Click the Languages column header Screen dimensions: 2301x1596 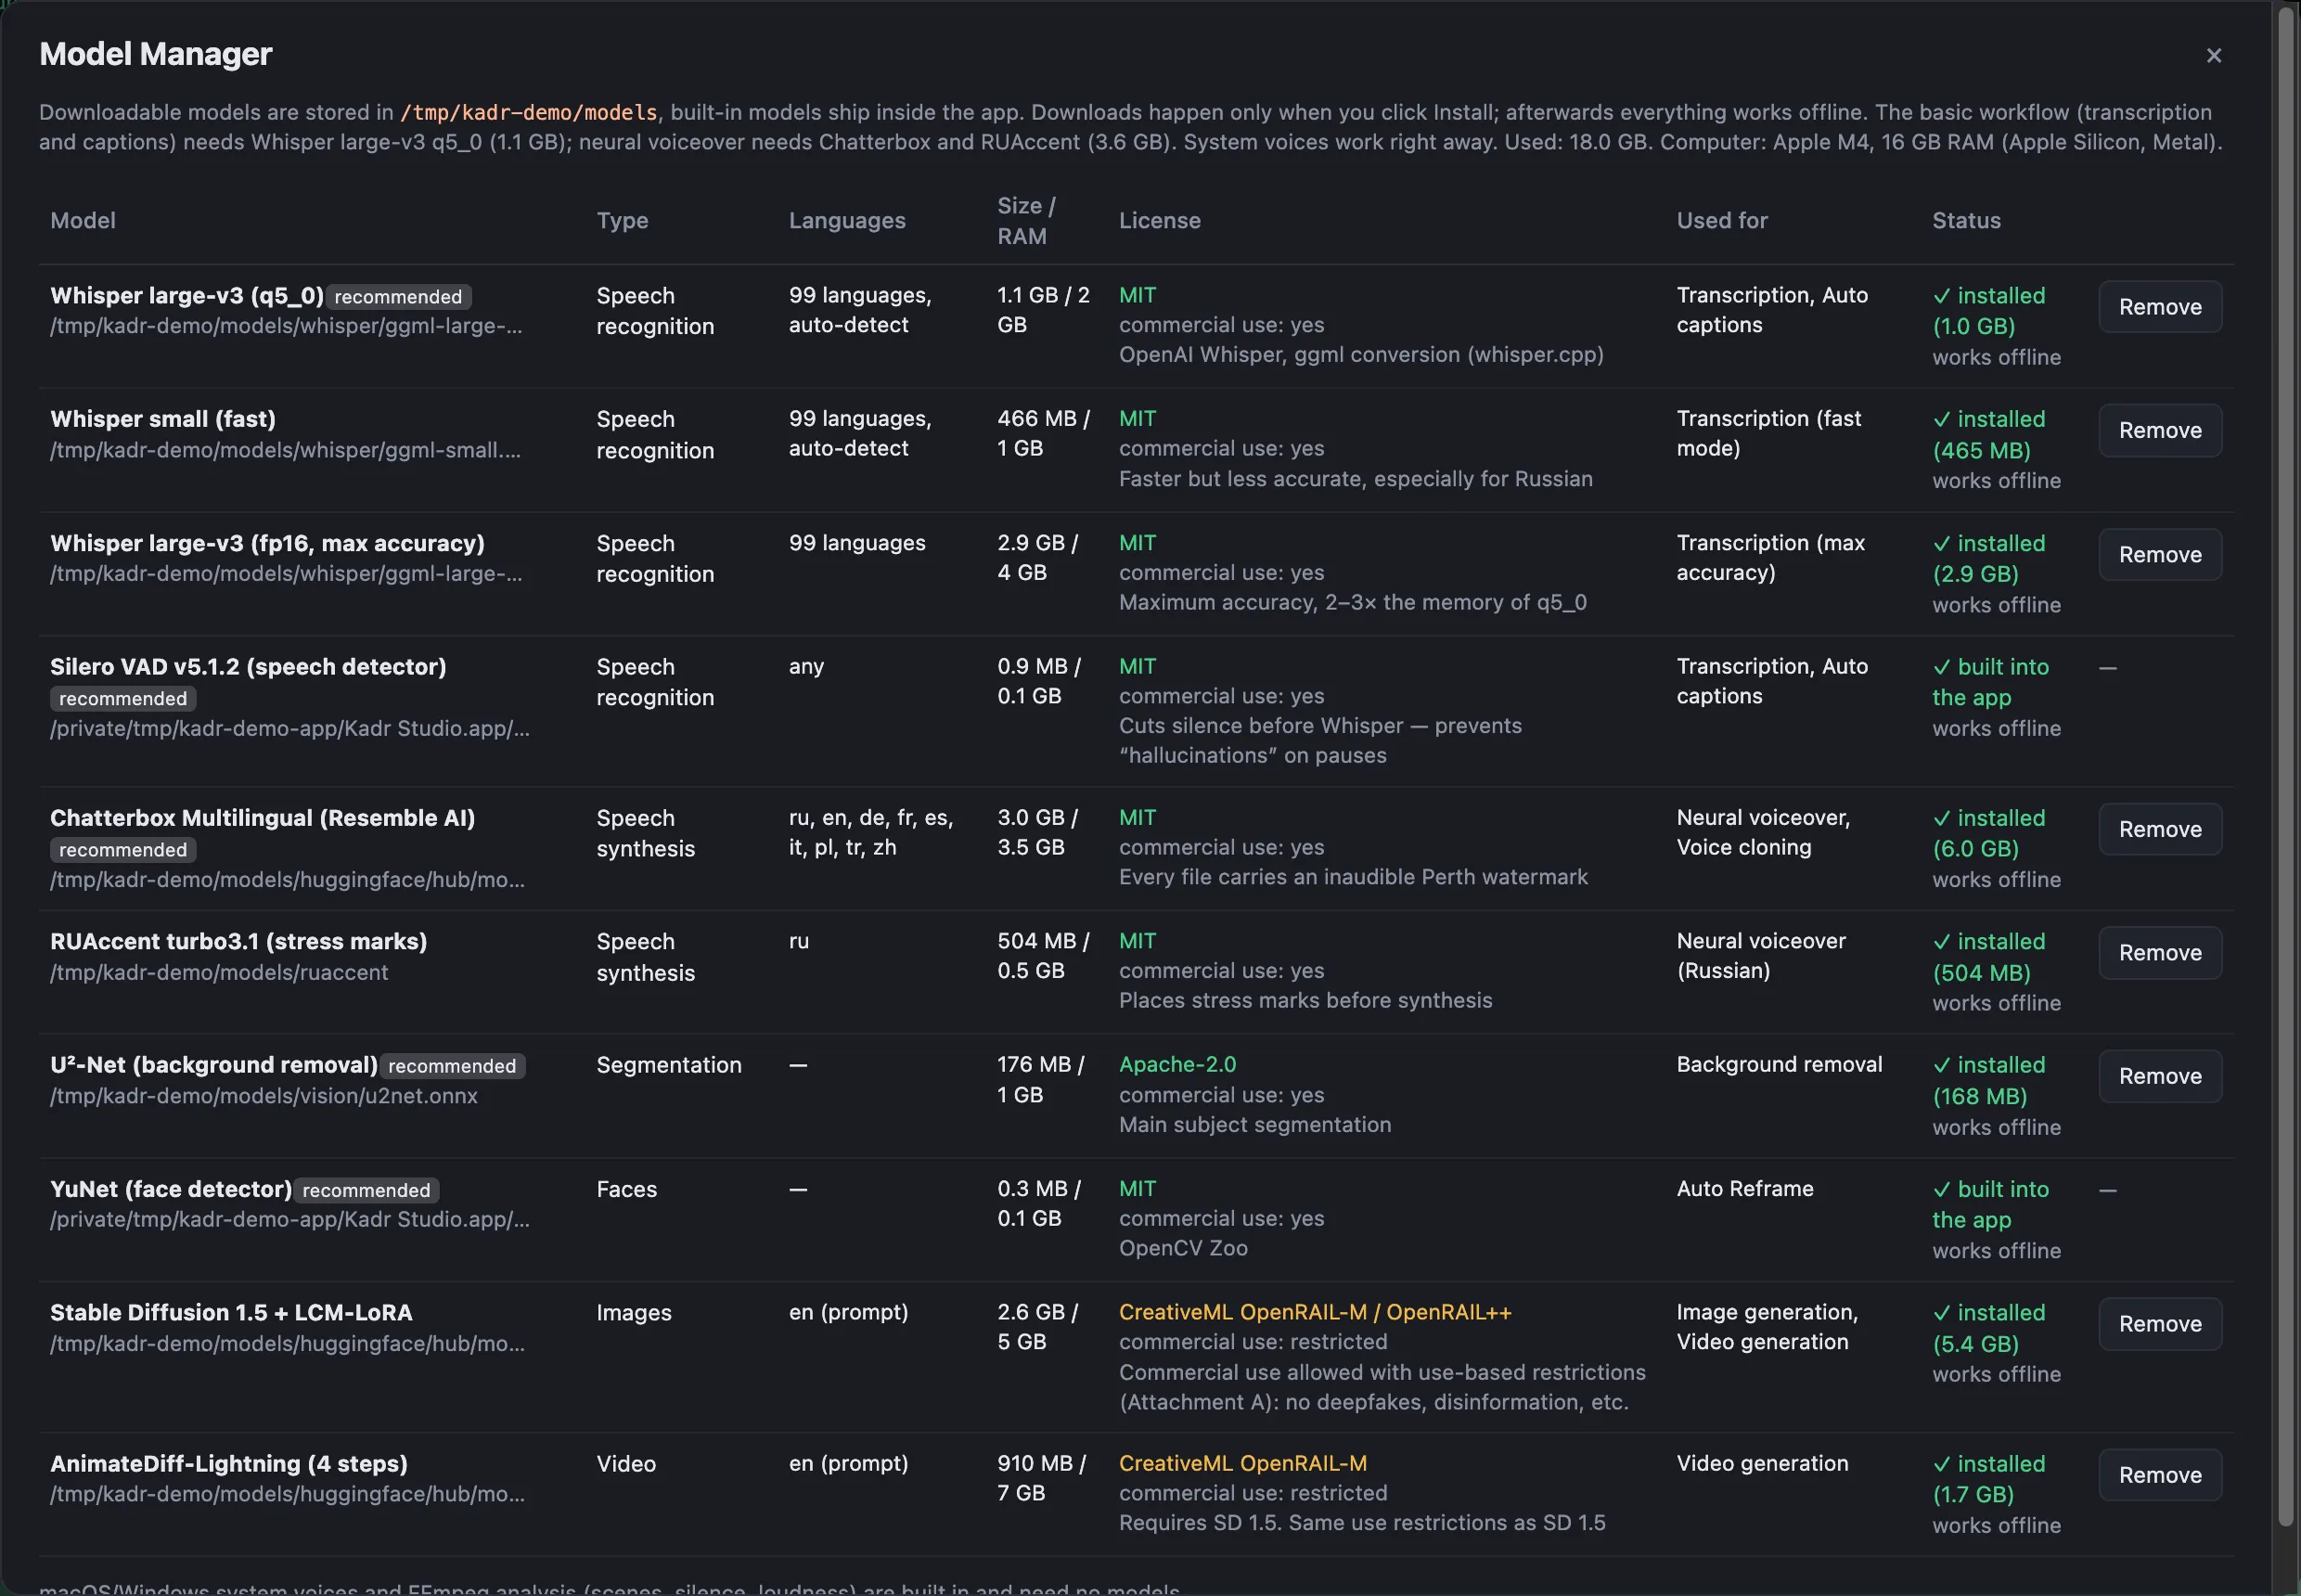[847, 221]
